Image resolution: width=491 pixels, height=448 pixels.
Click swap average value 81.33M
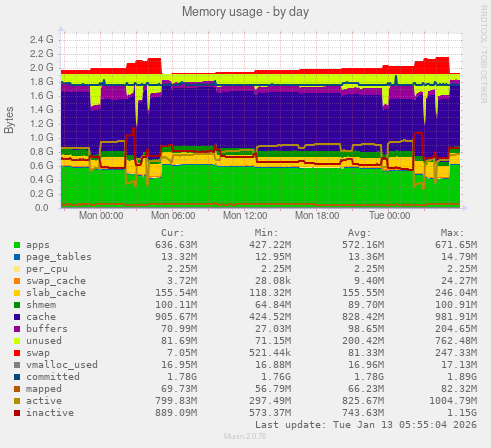coord(366,353)
